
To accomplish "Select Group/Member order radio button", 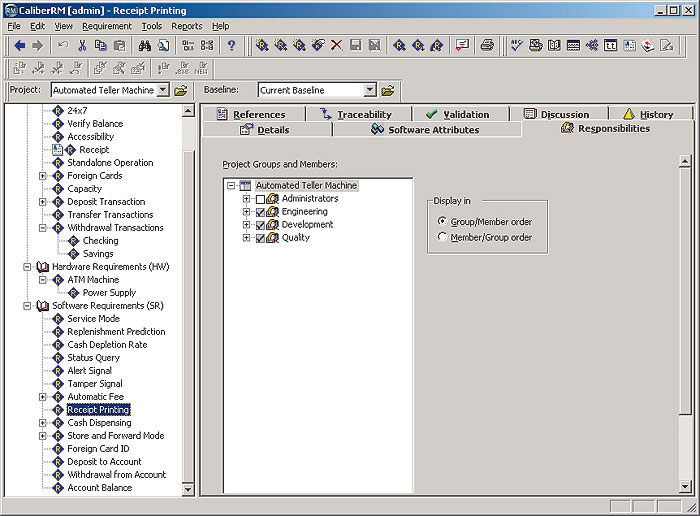I will [442, 221].
